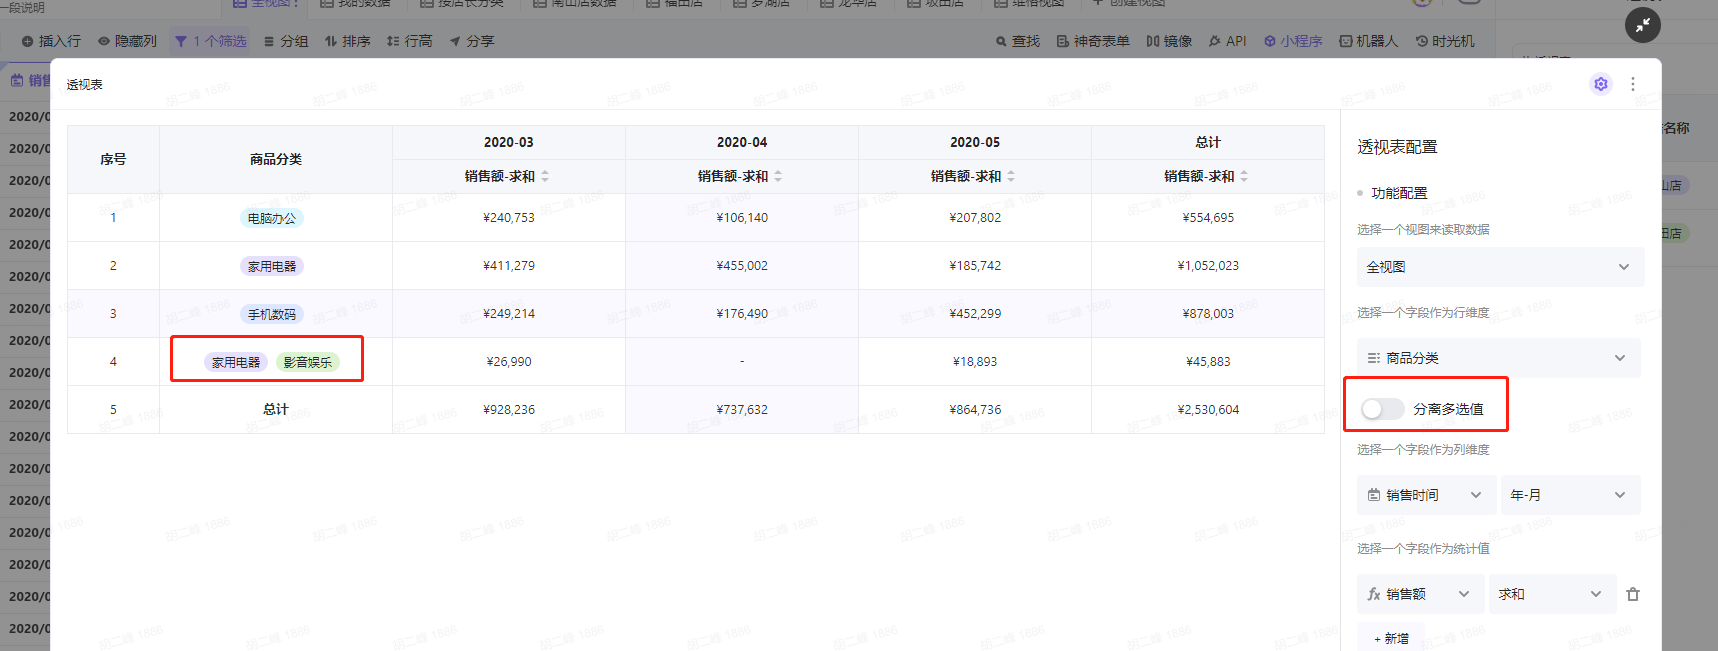Image resolution: width=1718 pixels, height=651 pixels.
Task: Click the ¥455,002 cell
Action: point(742,266)
